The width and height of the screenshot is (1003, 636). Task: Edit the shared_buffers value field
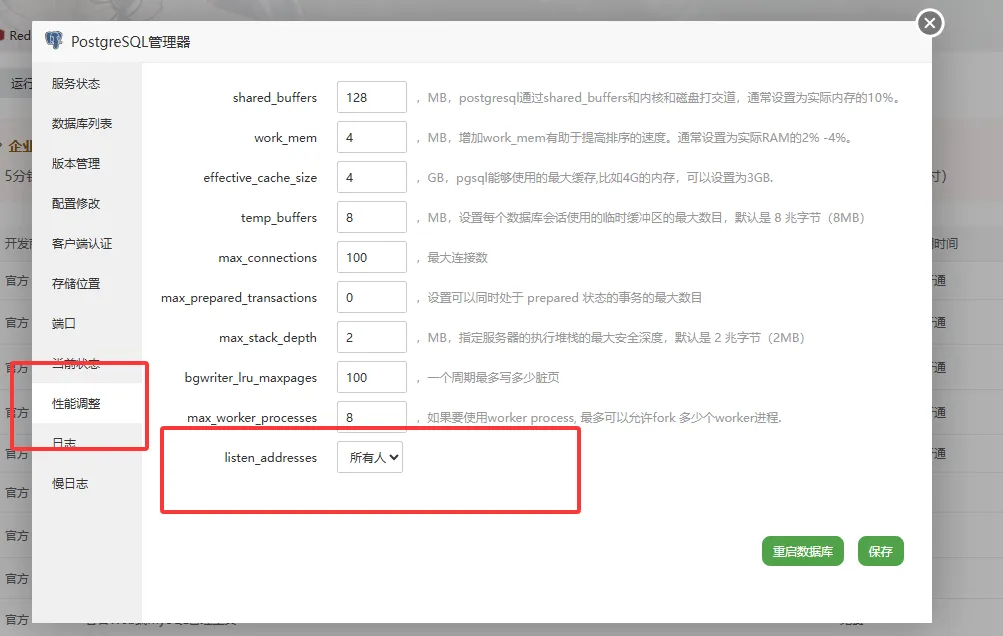[x=372, y=97]
